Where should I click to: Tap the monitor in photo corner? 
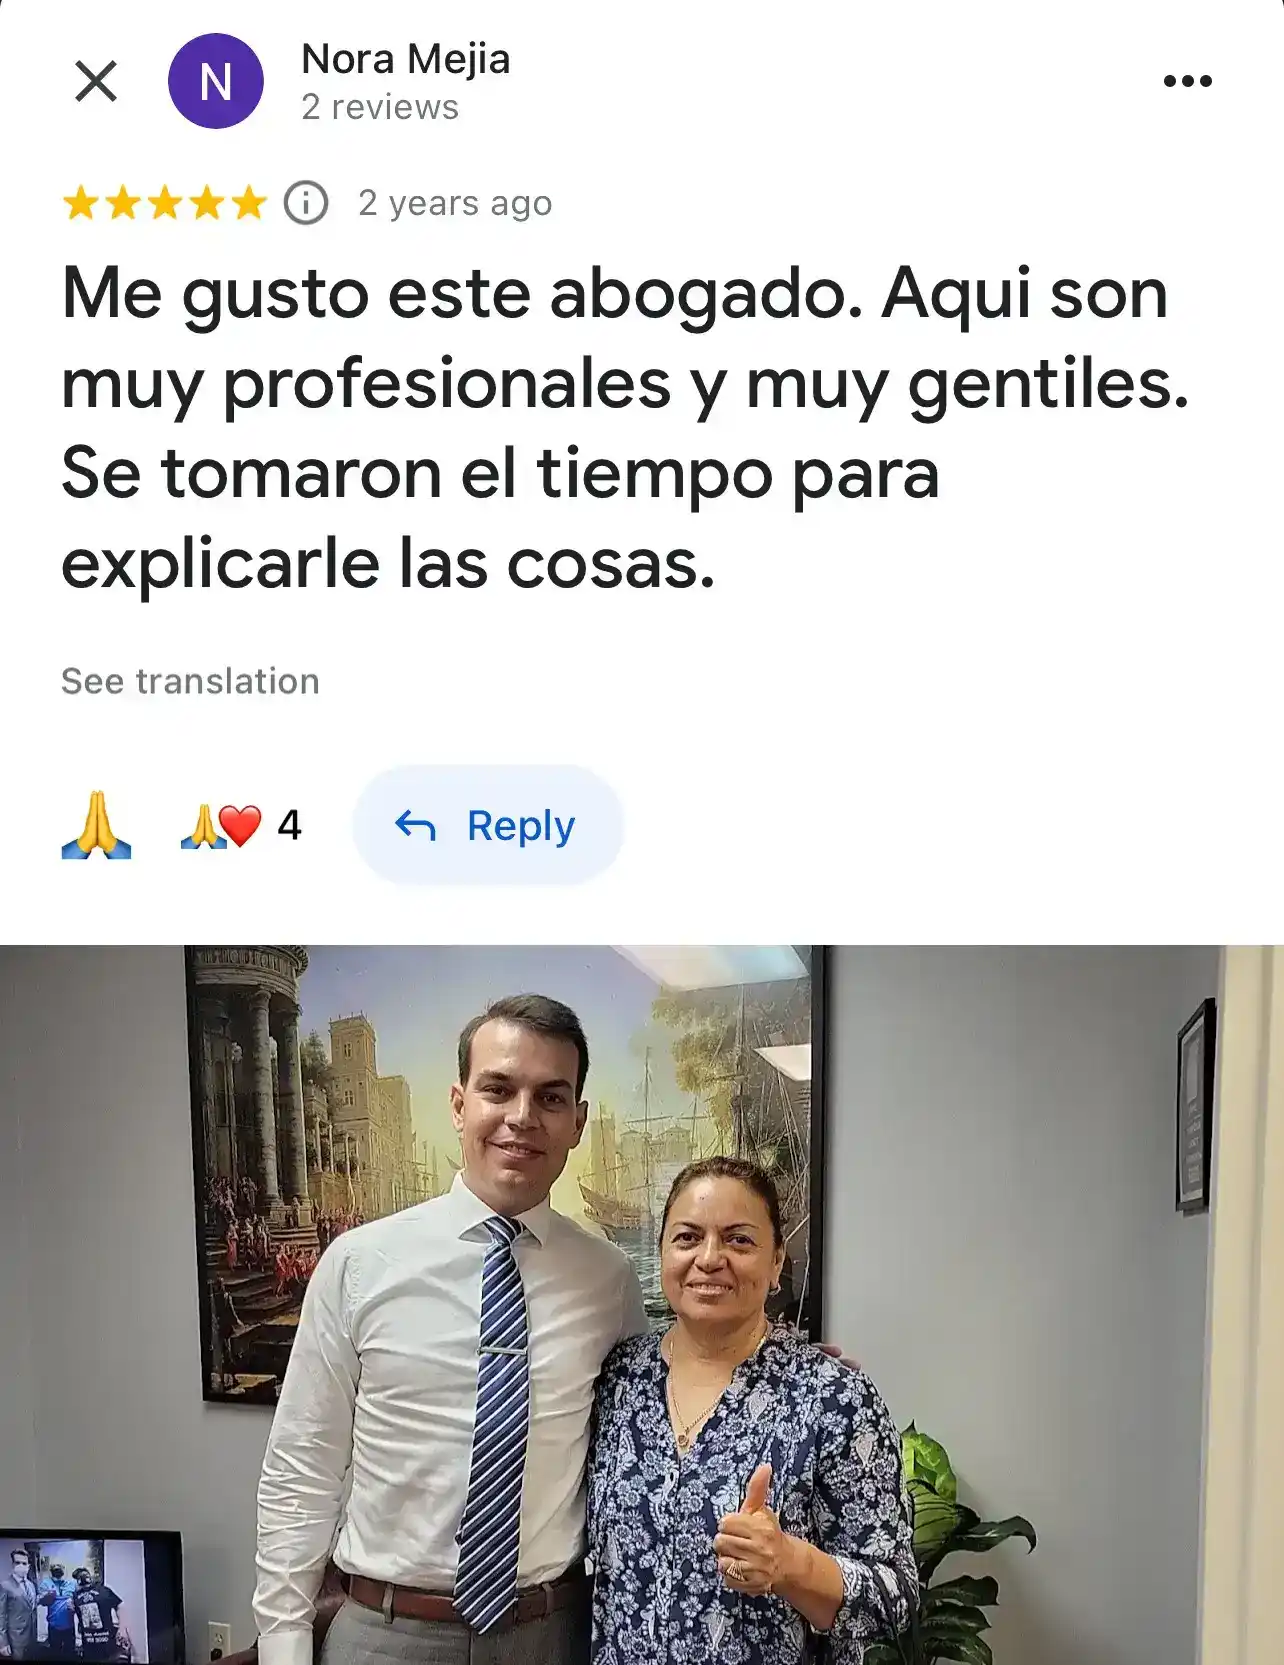pyautogui.click(x=90, y=1597)
